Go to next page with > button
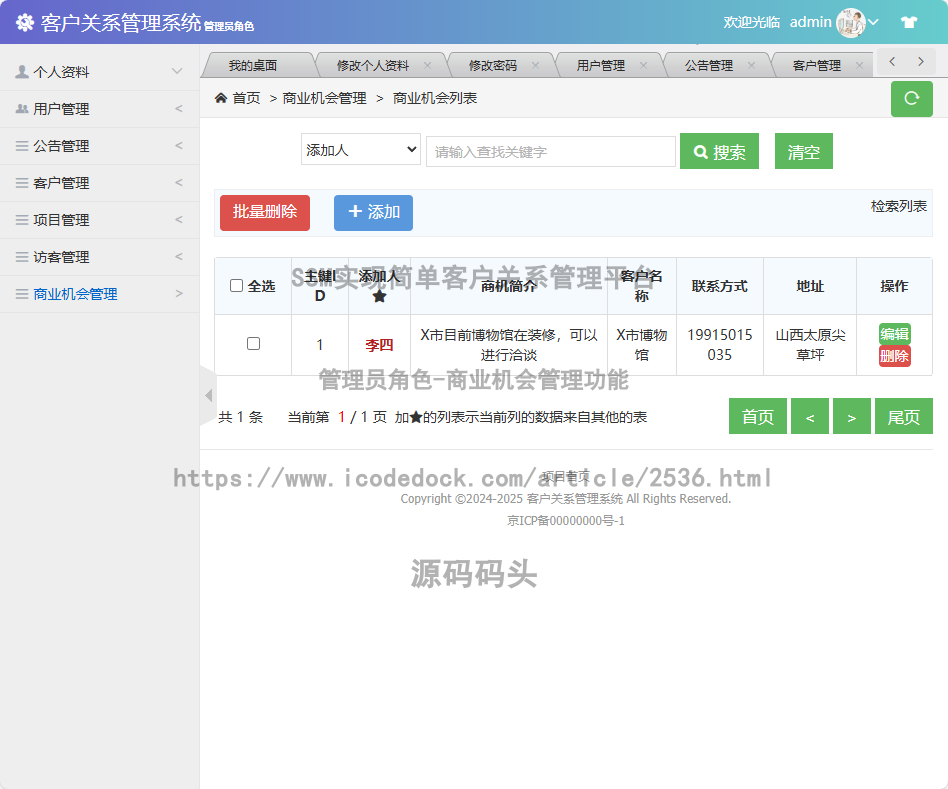This screenshot has height=789, width=948. point(851,416)
